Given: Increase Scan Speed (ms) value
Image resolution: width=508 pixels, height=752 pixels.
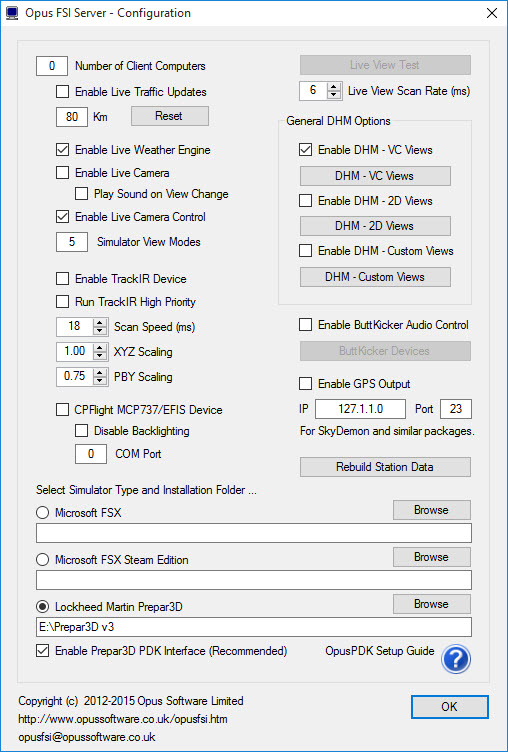Looking at the screenshot, I should [100, 322].
